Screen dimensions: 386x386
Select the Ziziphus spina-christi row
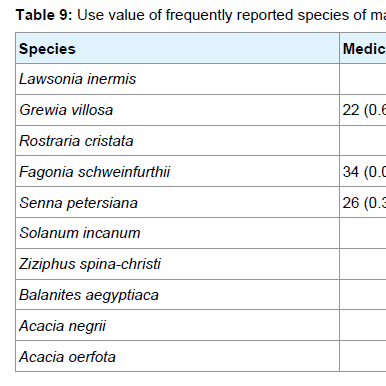tap(201, 264)
